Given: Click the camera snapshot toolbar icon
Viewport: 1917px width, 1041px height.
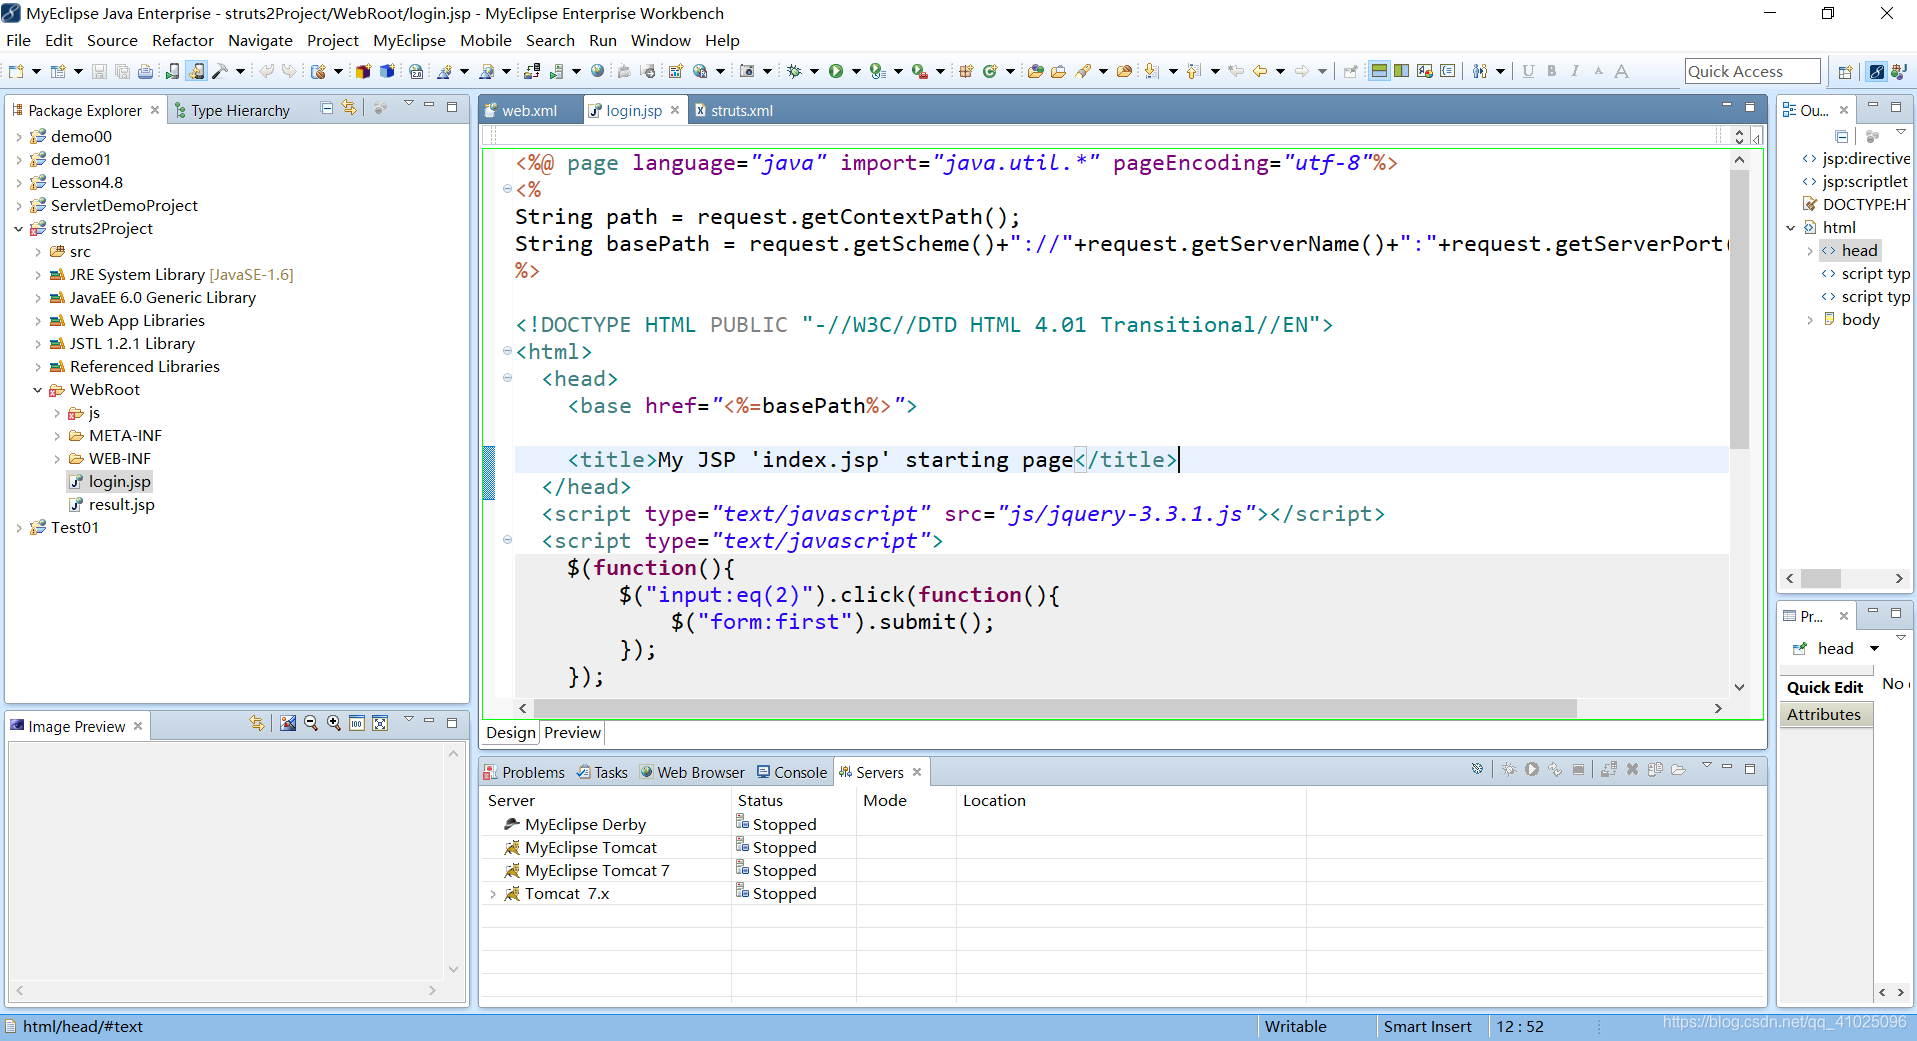Looking at the screenshot, I should [x=747, y=71].
